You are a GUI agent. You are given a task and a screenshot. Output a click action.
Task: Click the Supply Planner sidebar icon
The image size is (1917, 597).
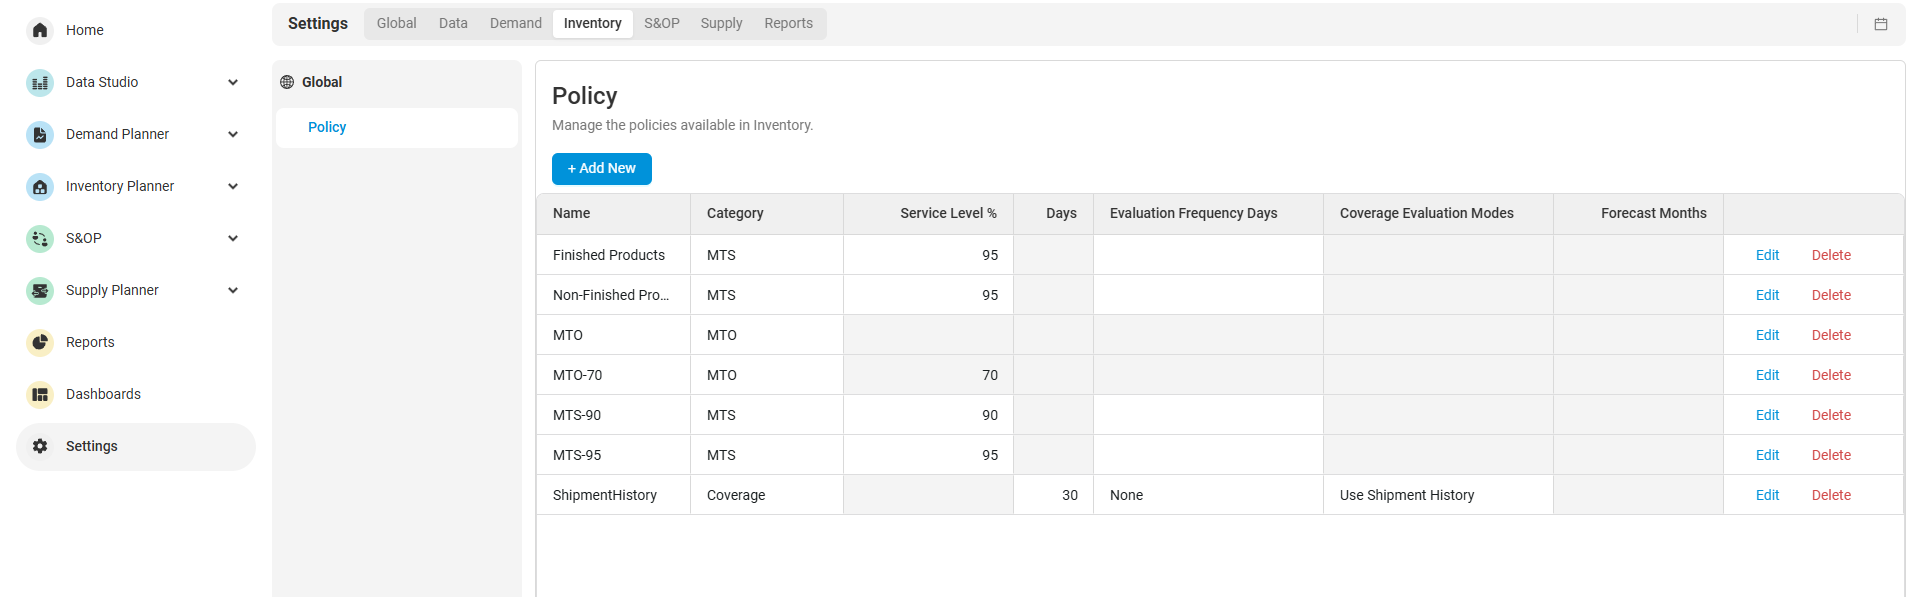pos(40,290)
